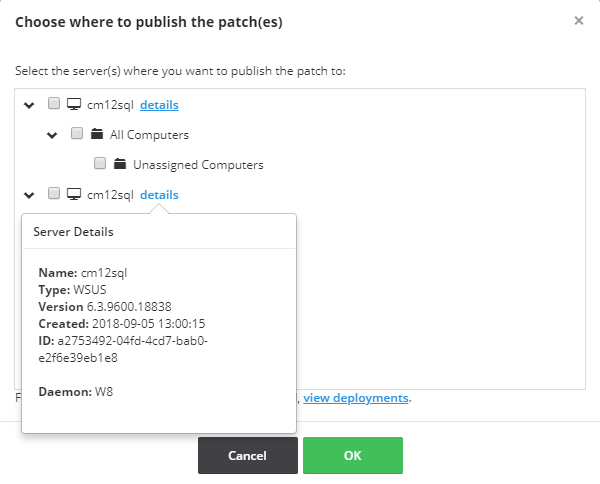Viewport: 600px width, 484px height.
Task: Click the All Computers folder icon
Action: 97,134
